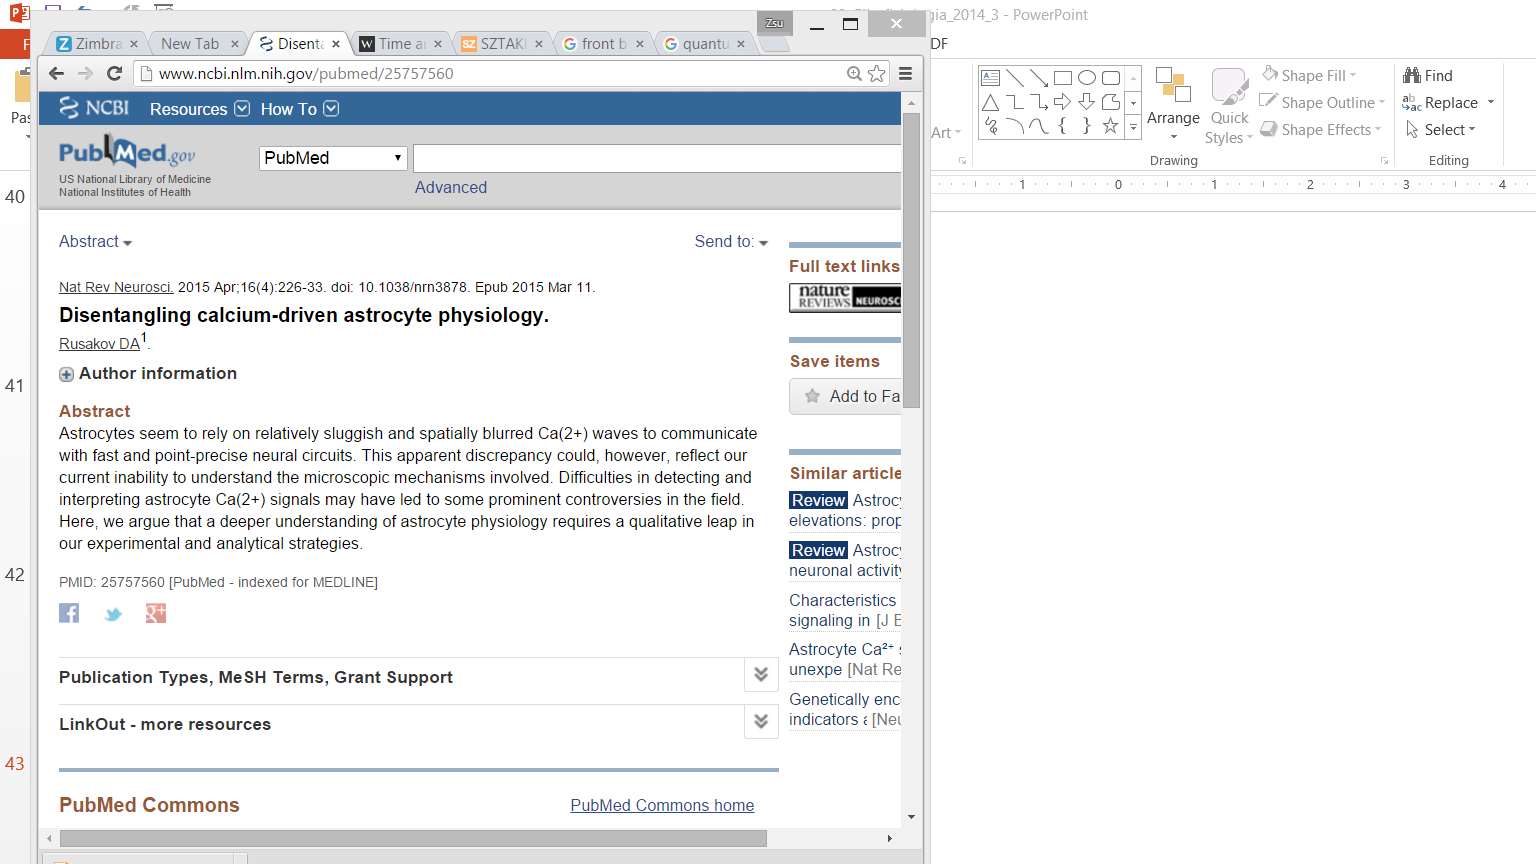Viewport: 1536px width, 864px height.
Task: Close the Time article tab
Action: (438, 44)
